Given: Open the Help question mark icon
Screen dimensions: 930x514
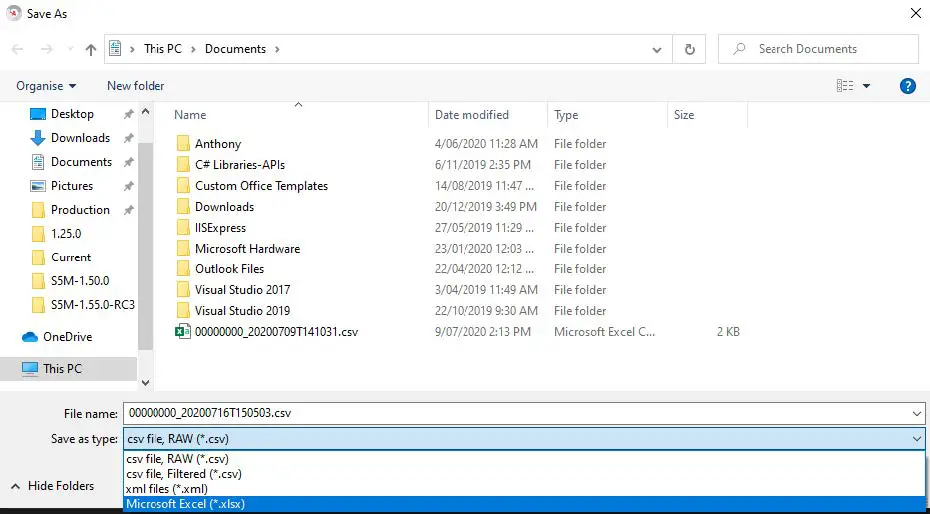Looking at the screenshot, I should click(908, 86).
